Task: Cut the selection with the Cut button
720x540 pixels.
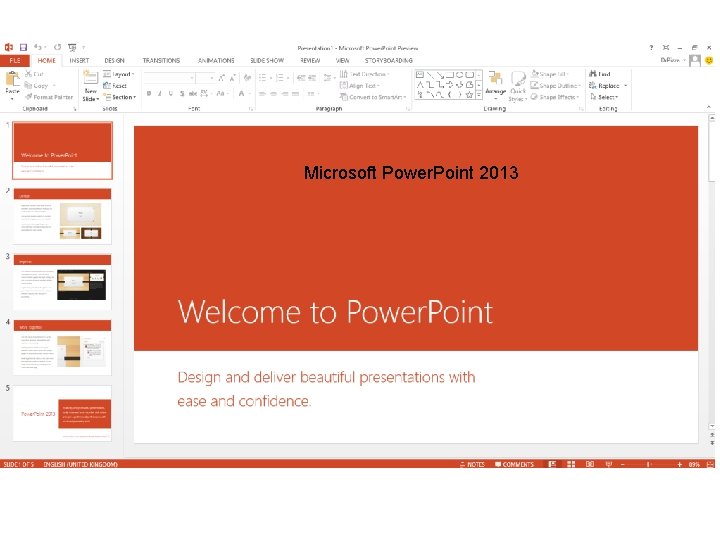Action: 34,74
